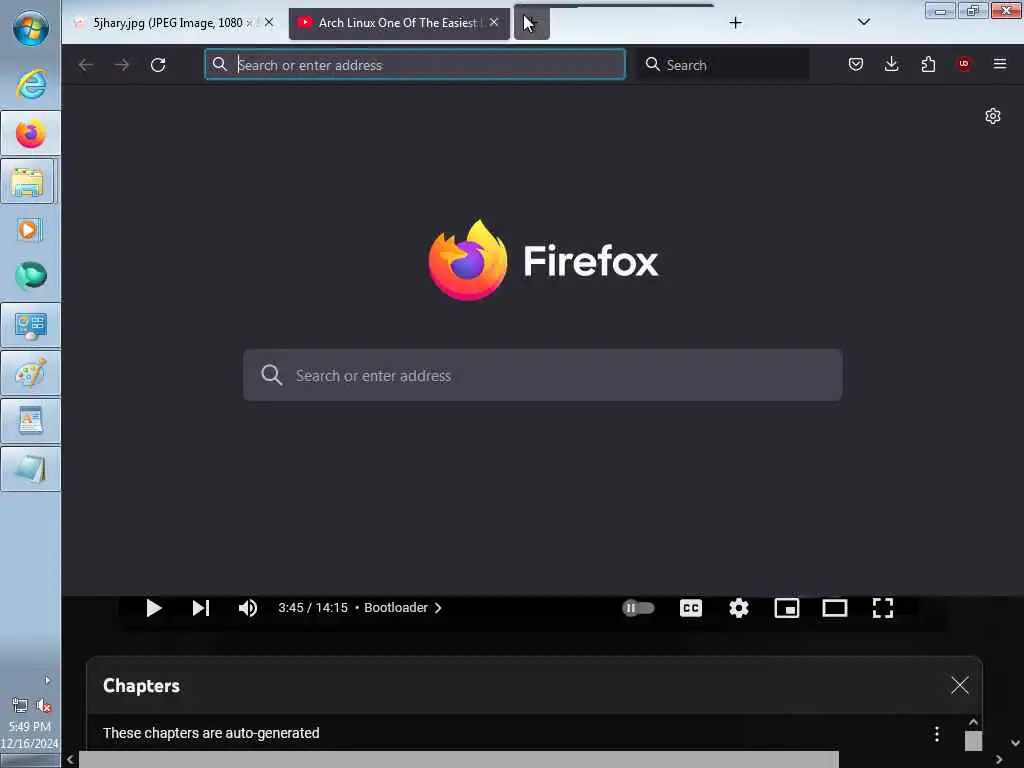Open the Windows Start orb
Image resolution: width=1024 pixels, height=768 pixels.
[x=31, y=27]
